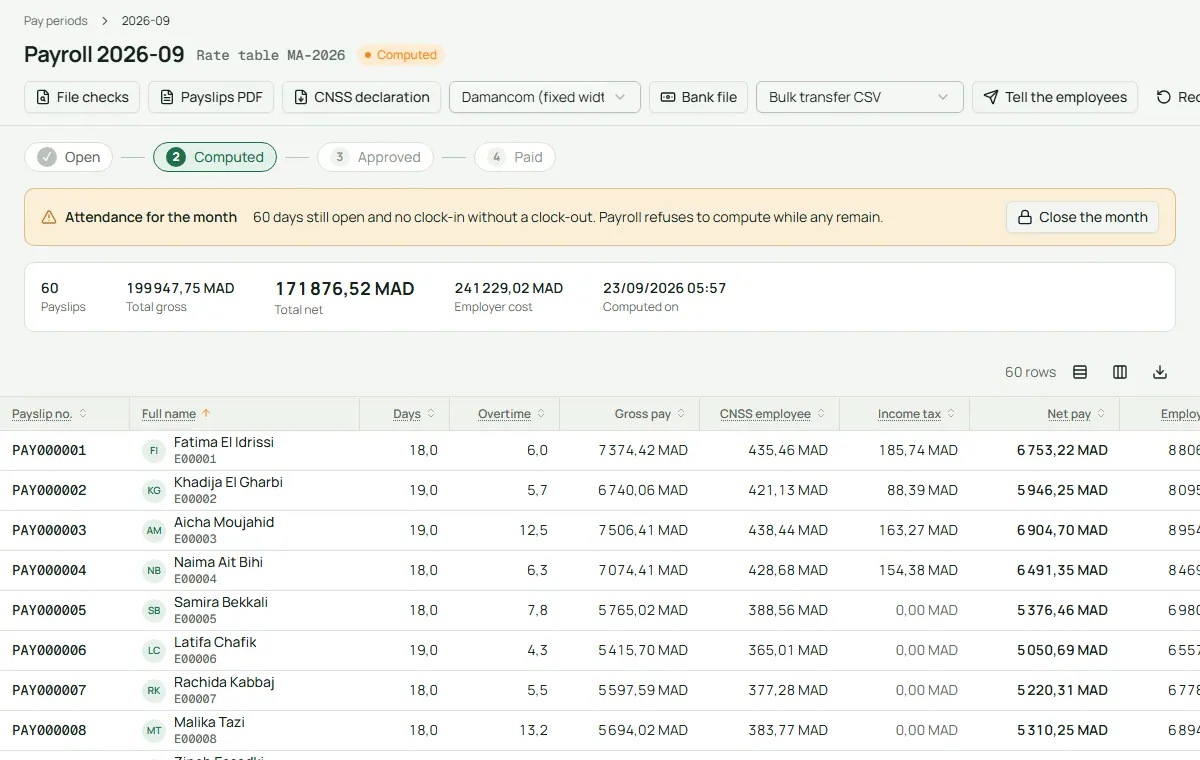Click net pay 6 753,22 MAD

[x=1062, y=451]
